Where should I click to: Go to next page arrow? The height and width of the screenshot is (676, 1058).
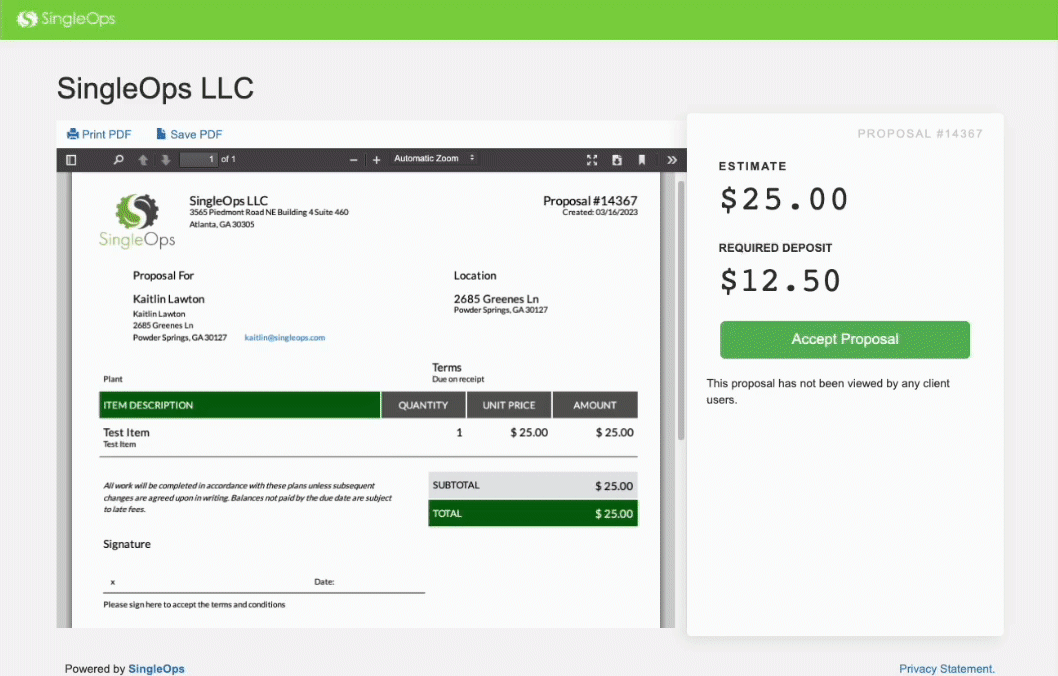coord(165,160)
